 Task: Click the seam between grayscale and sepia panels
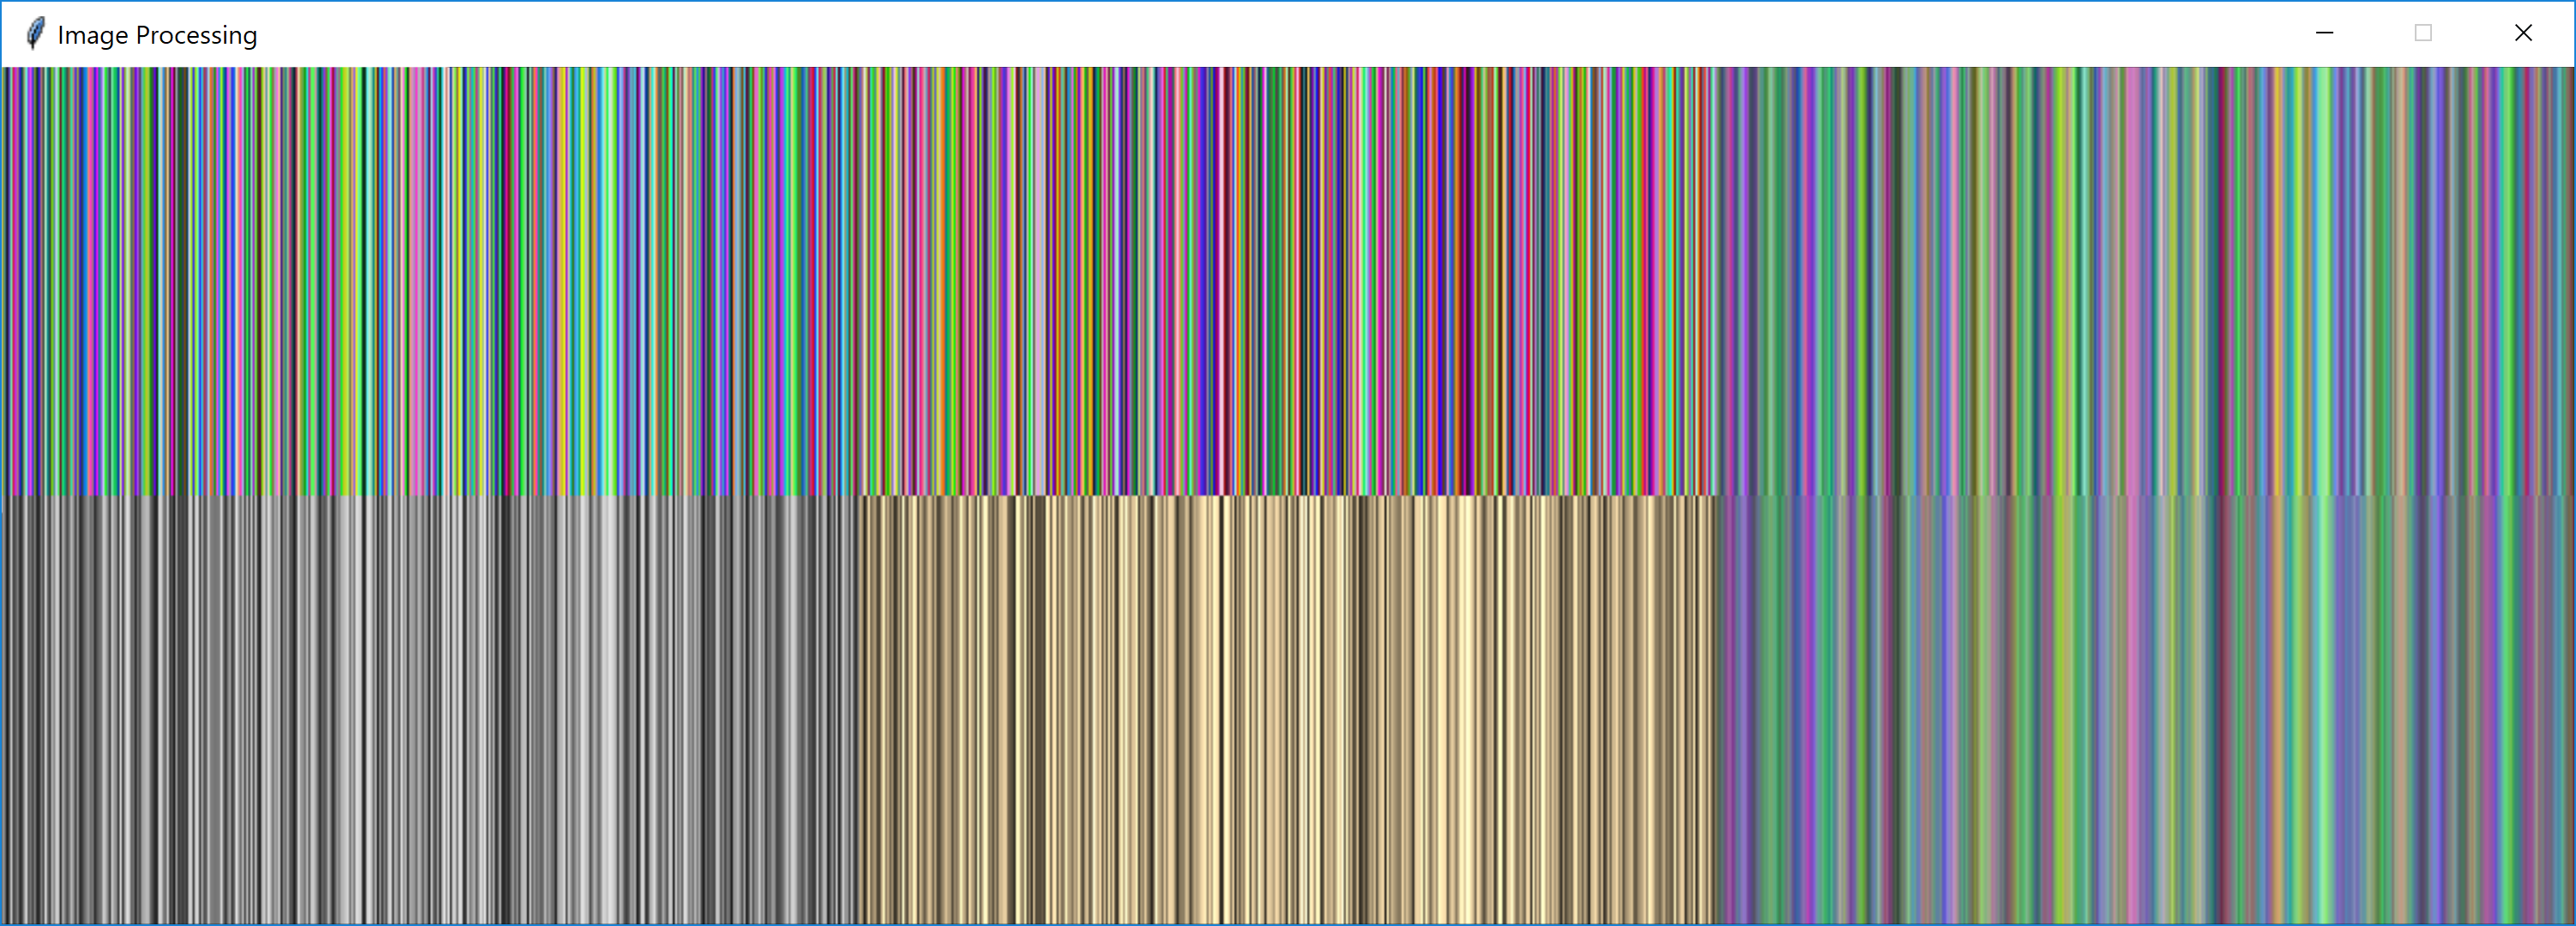858,709
